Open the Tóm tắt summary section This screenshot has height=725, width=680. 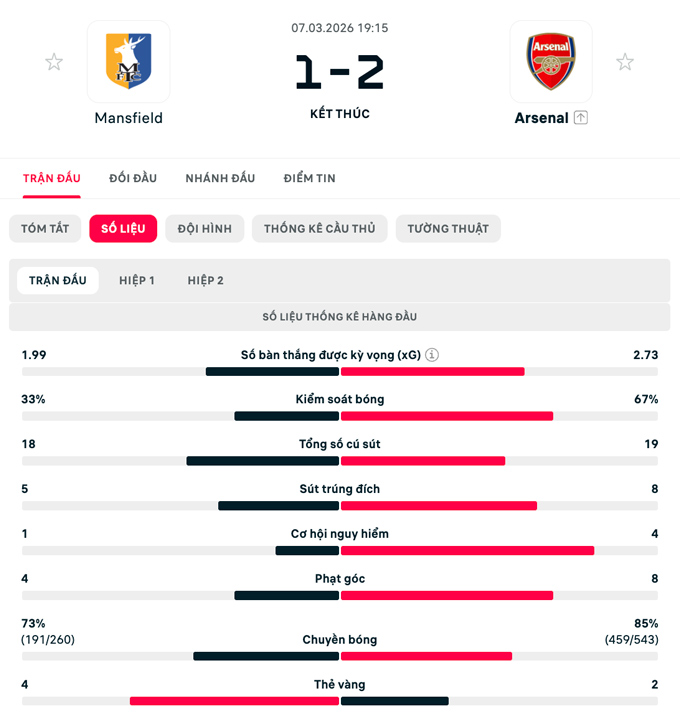(45, 229)
